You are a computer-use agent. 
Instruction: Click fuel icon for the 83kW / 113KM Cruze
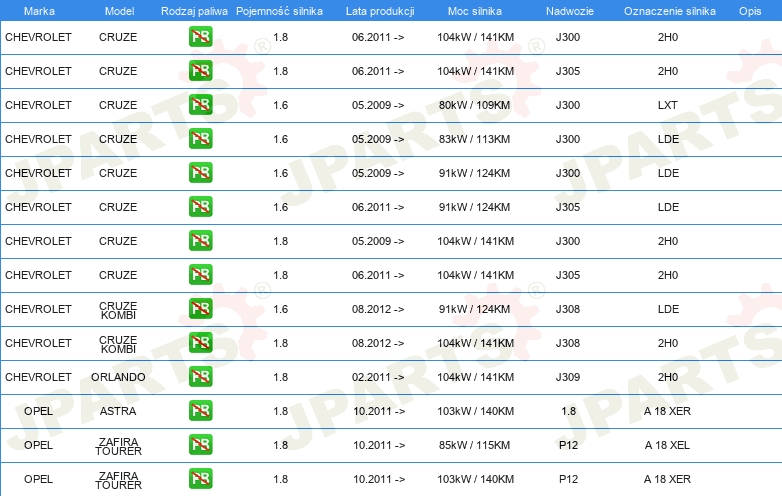click(201, 139)
